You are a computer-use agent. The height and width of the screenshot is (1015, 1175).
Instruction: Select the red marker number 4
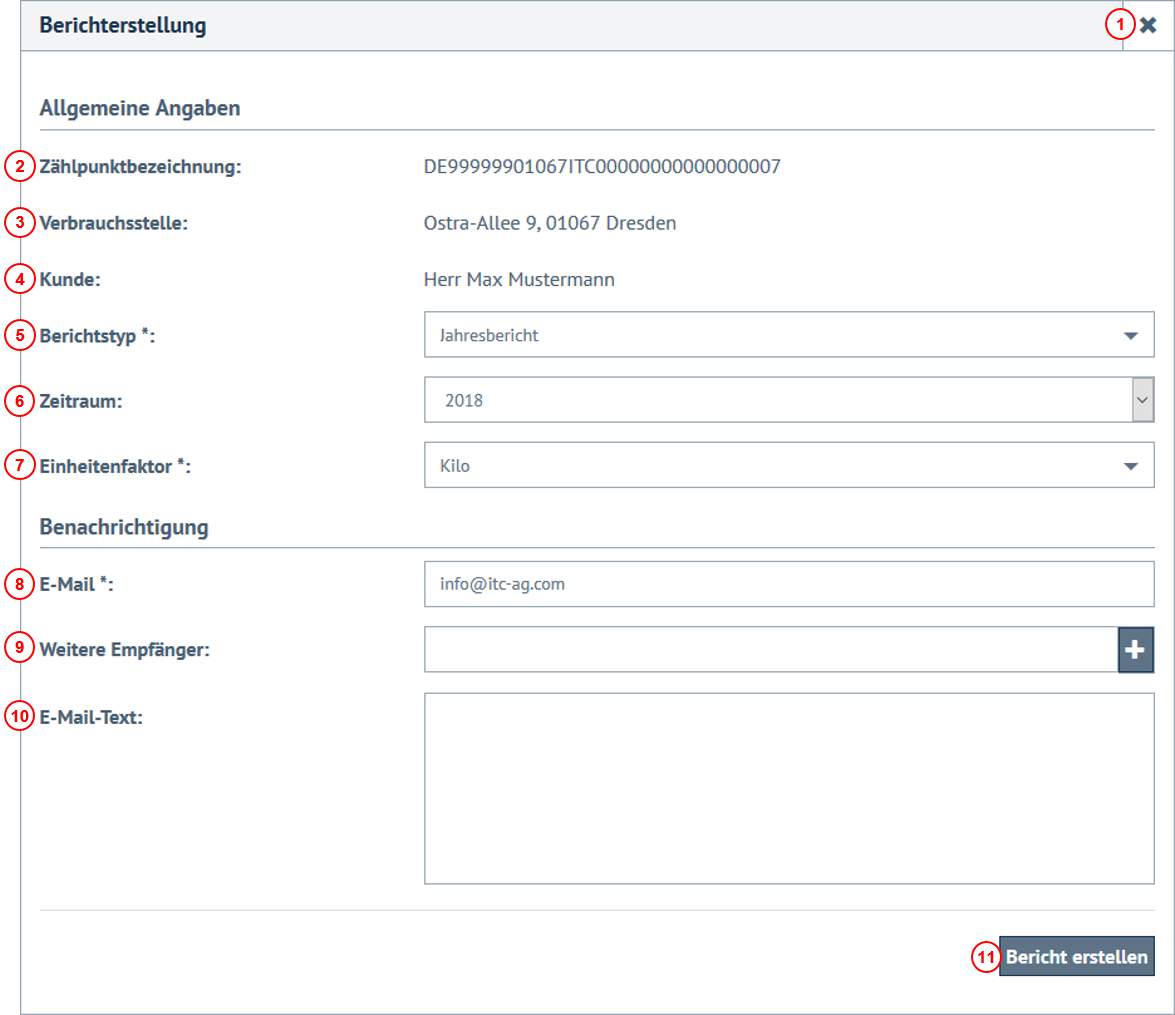[x=20, y=280]
